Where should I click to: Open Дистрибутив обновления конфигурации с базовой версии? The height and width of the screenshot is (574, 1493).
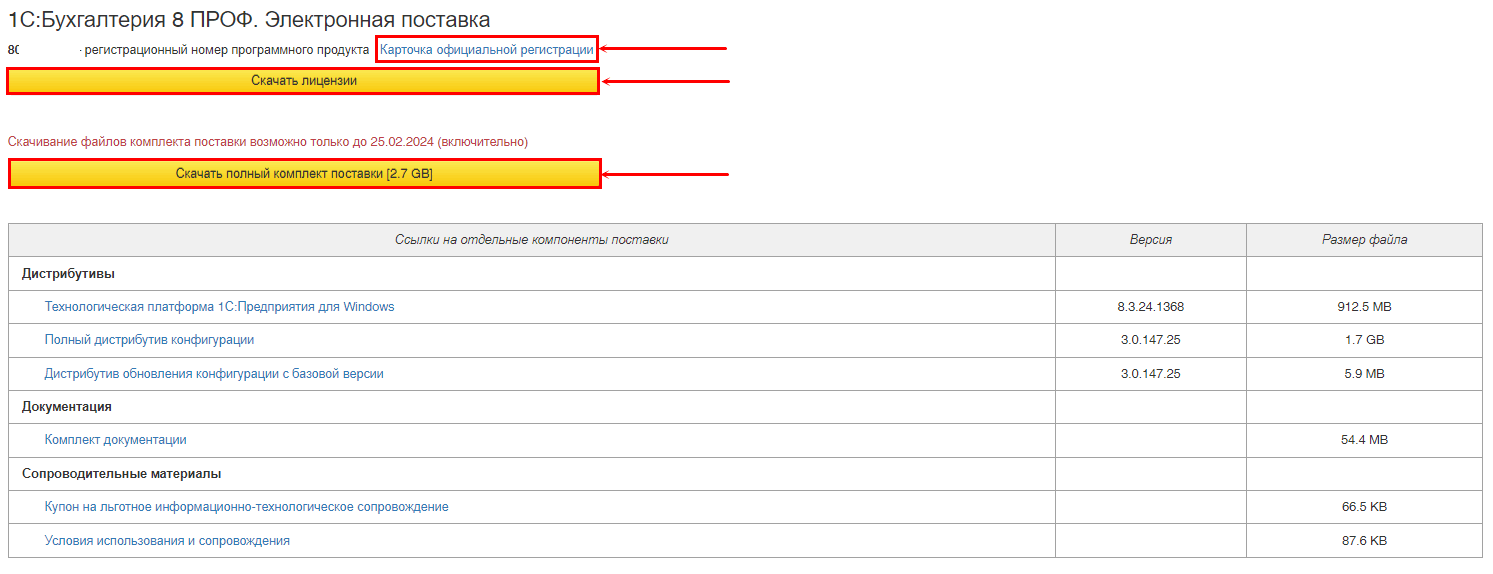tap(214, 374)
